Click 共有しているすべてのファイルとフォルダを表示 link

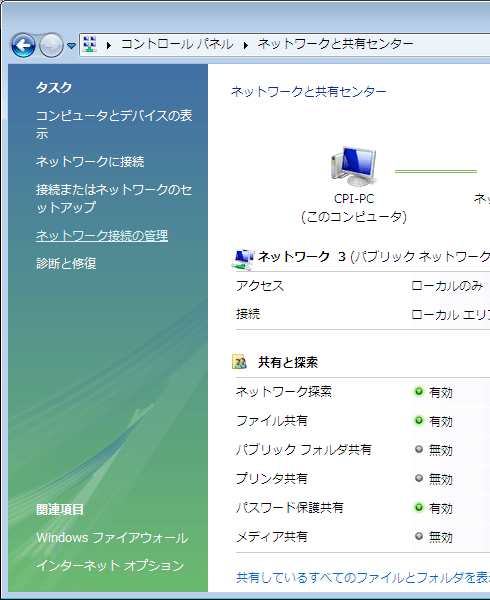tap(363, 577)
